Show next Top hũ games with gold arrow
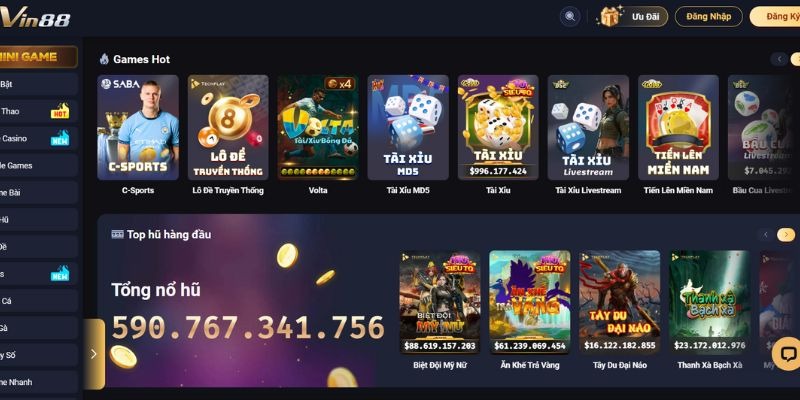The height and width of the screenshot is (400, 800). [x=786, y=235]
